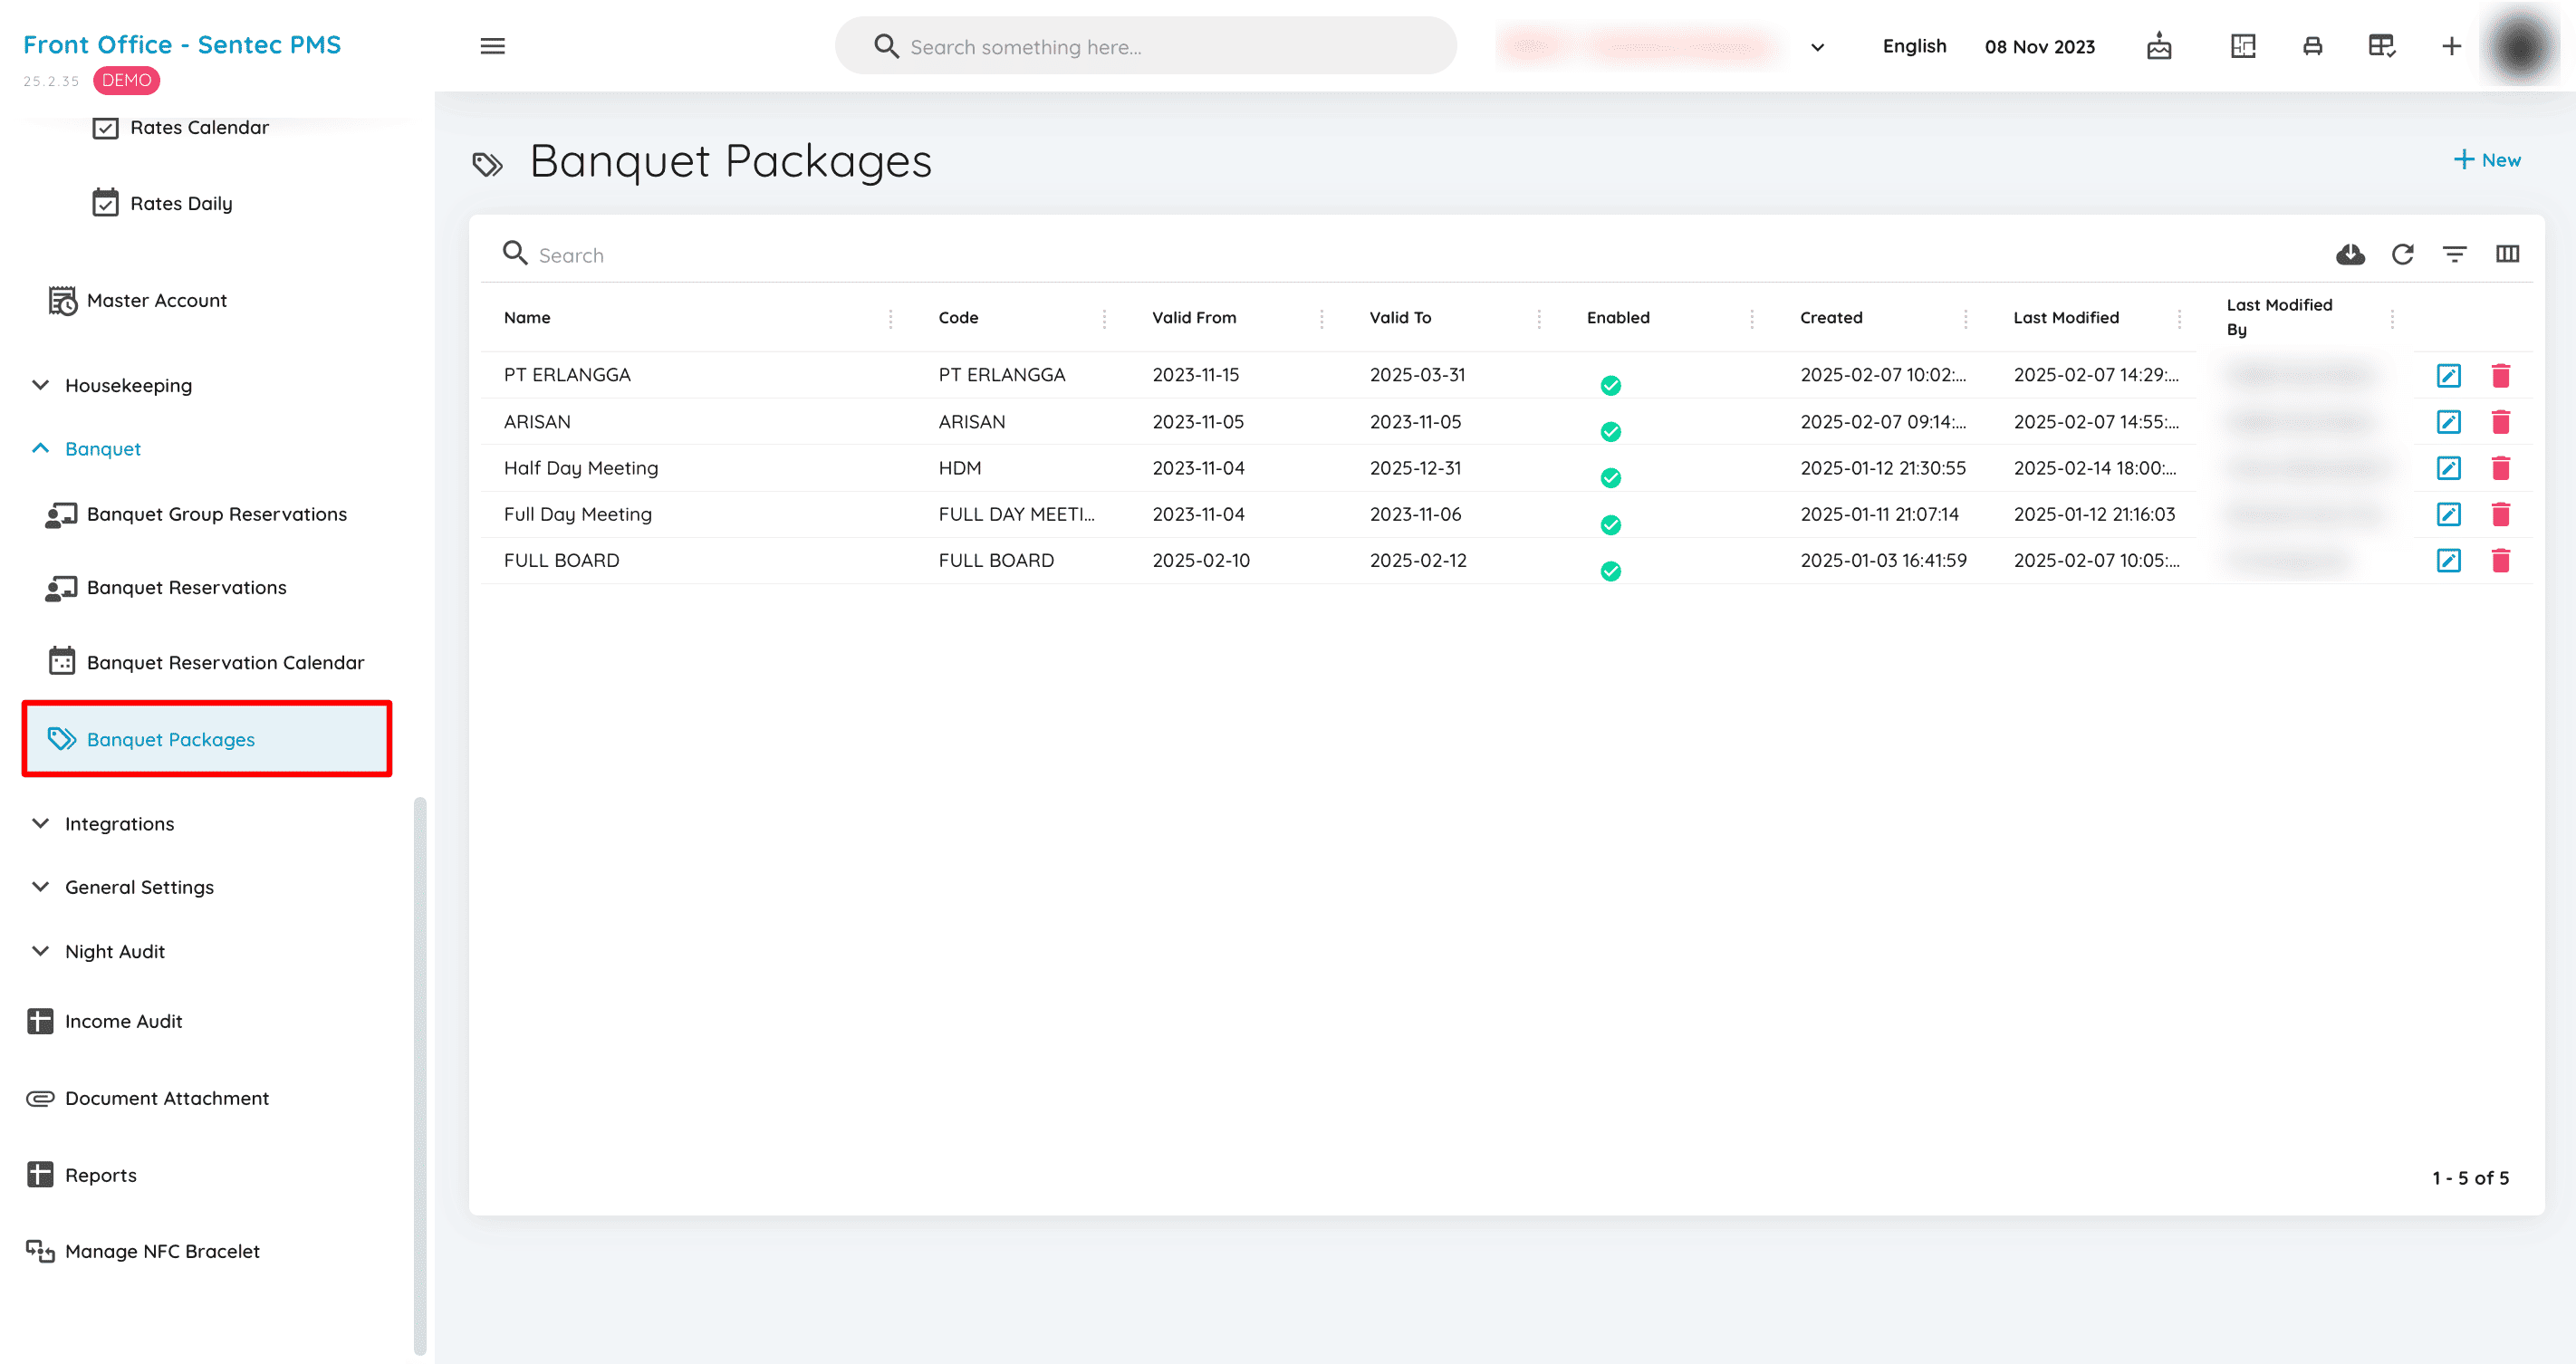Open Income Audit
This screenshot has width=2576, height=1364.
pos(105,1021)
